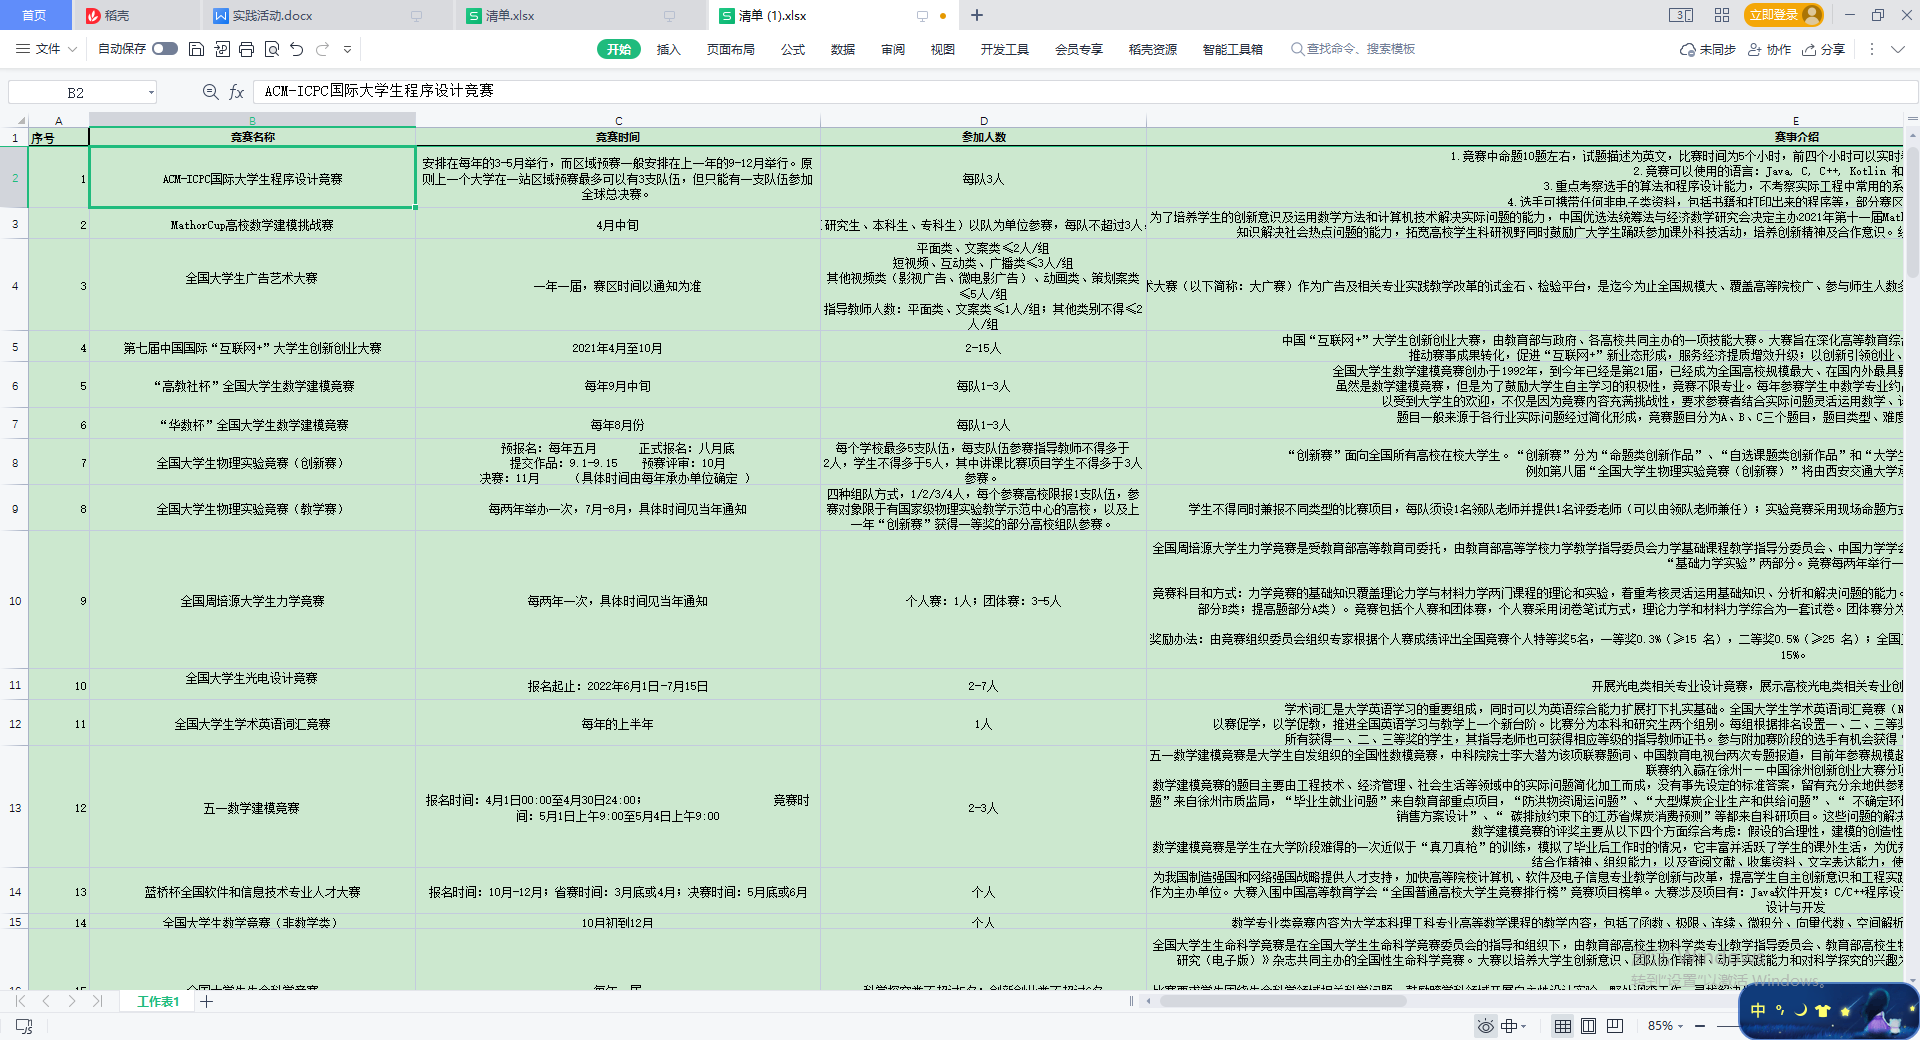Switch to the 清单.xlsx document tab
This screenshot has width=1920, height=1040.
click(510, 16)
